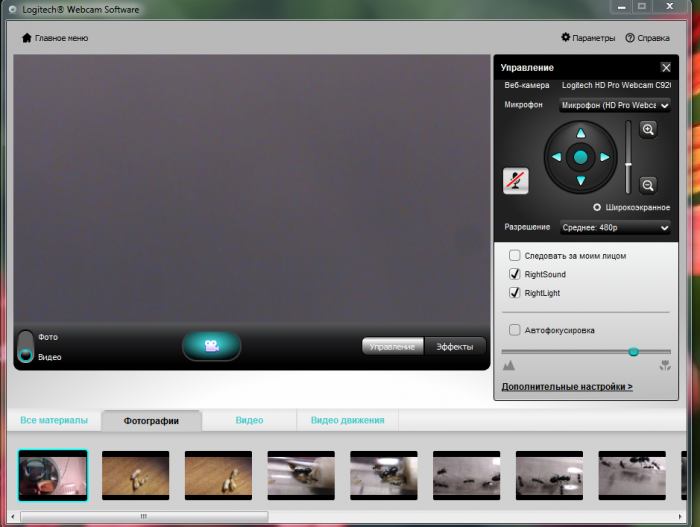Select the first photo thumbnail in gallery

coord(53,475)
